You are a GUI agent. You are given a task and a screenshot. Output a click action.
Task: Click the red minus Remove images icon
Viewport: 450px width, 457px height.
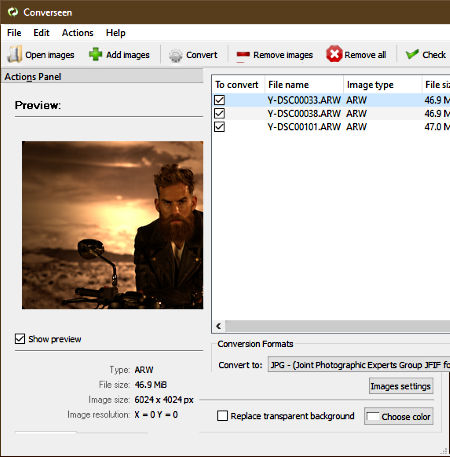(243, 55)
